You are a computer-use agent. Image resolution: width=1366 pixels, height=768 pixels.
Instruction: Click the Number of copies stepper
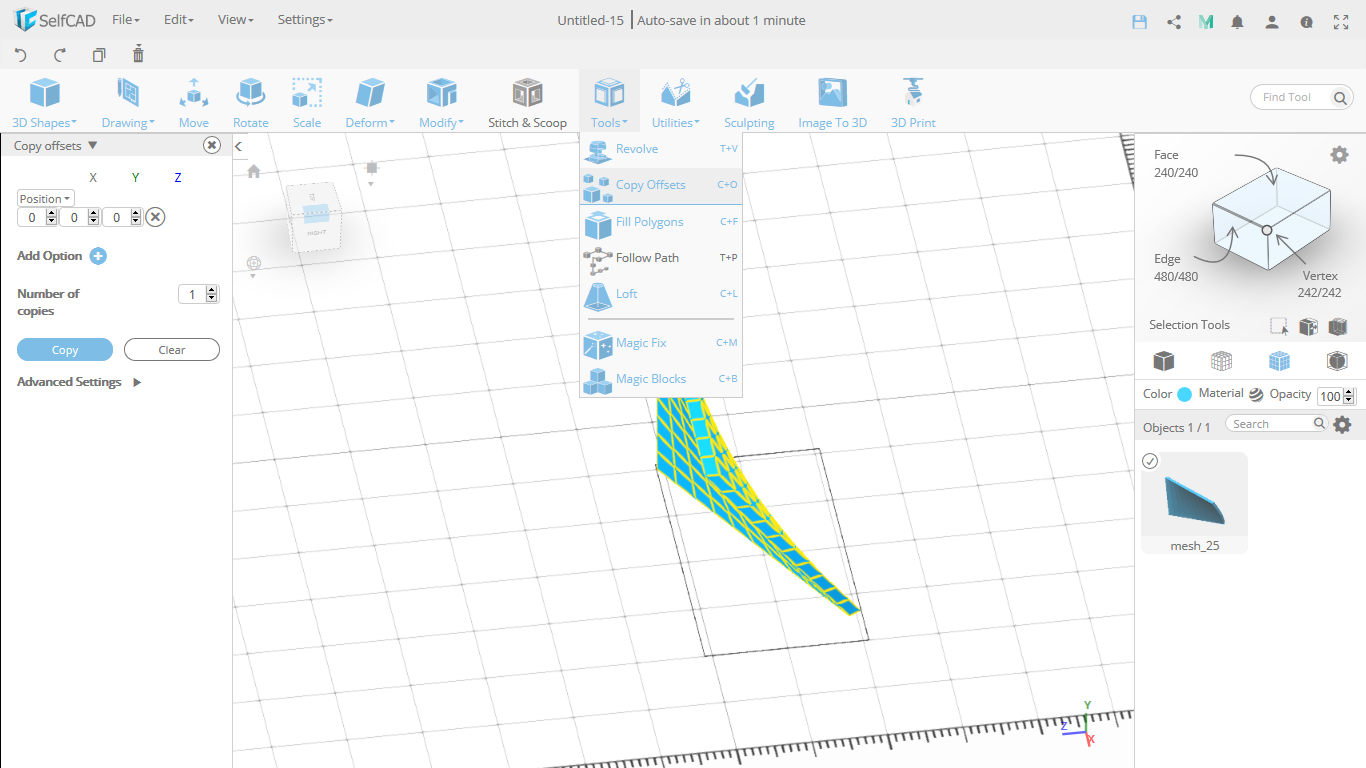point(211,294)
